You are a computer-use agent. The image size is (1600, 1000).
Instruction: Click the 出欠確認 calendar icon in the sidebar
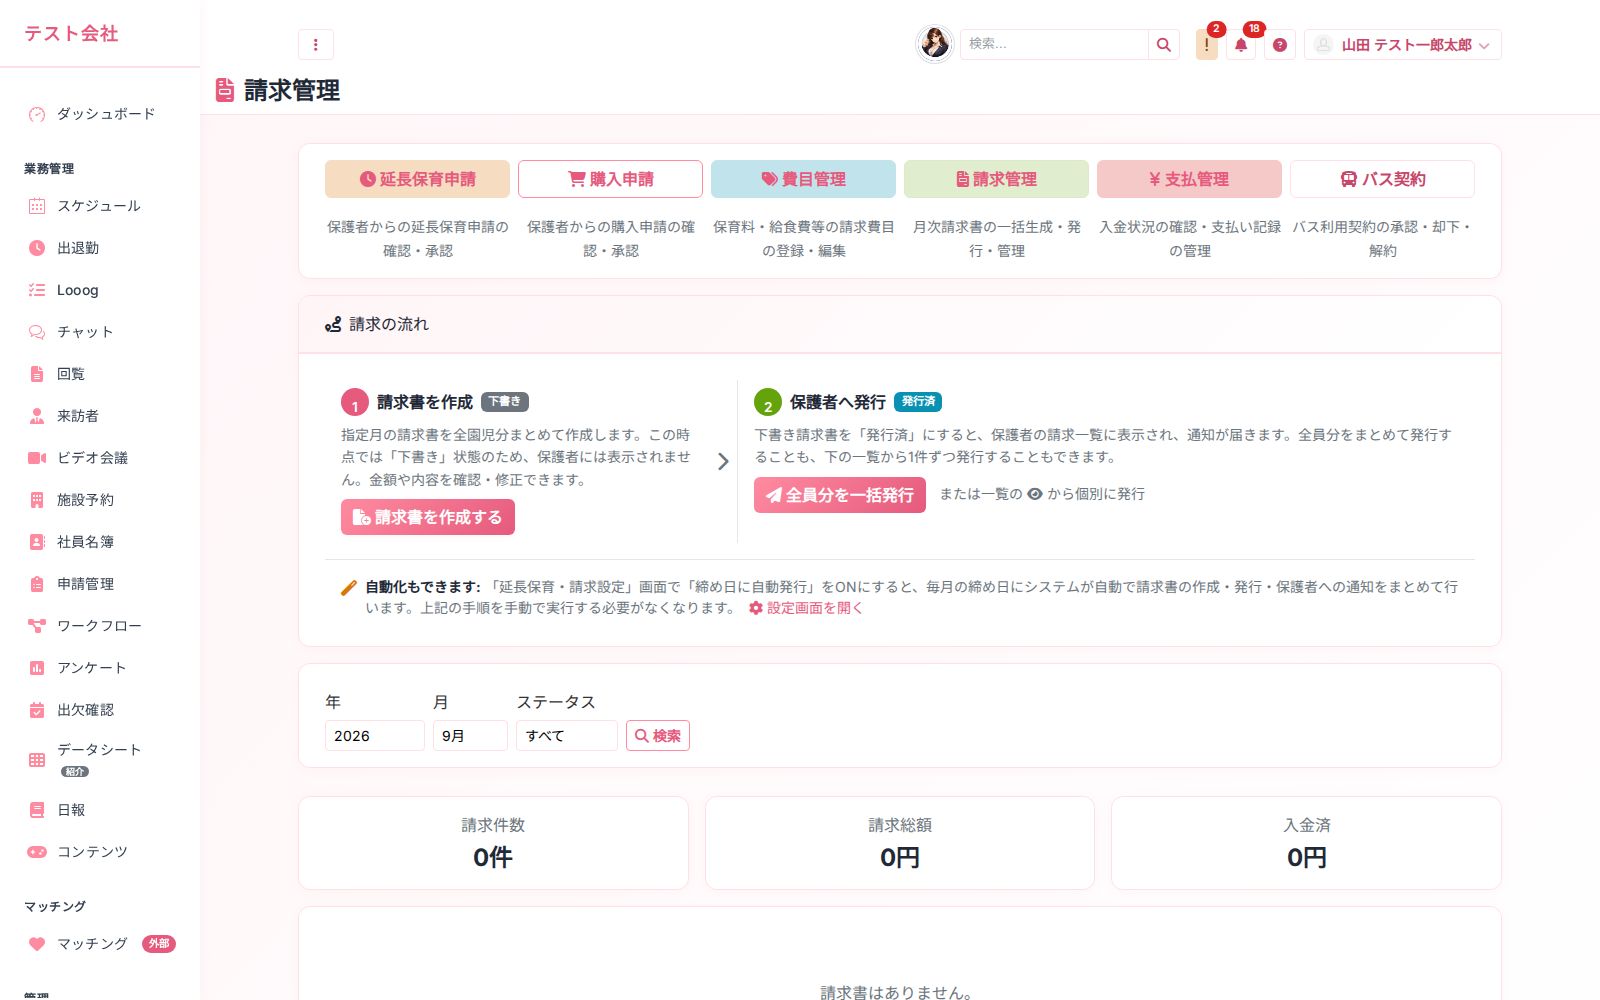(x=37, y=710)
